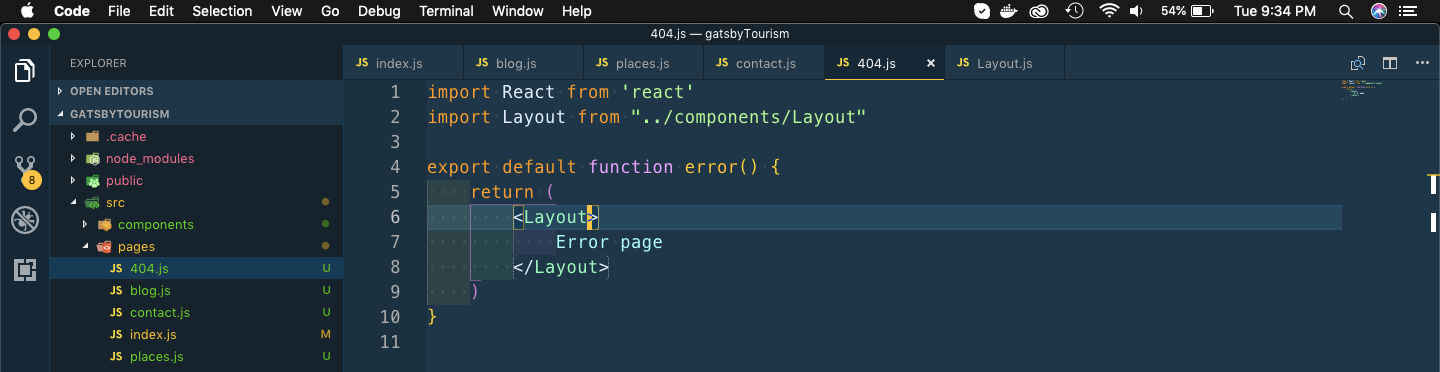Viewport: 1440px width, 372px height.
Task: Click the closing </Layout> tag on line 8
Action: 561,267
